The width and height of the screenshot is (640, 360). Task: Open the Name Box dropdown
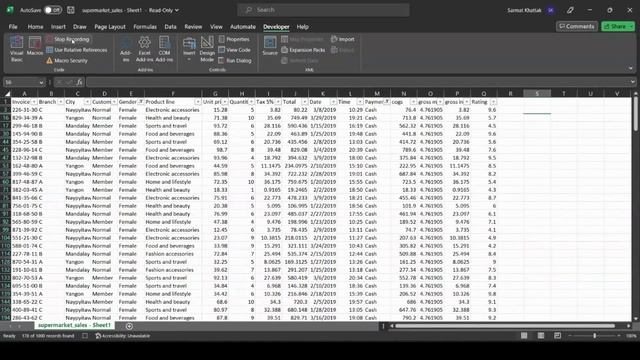click(x=41, y=82)
